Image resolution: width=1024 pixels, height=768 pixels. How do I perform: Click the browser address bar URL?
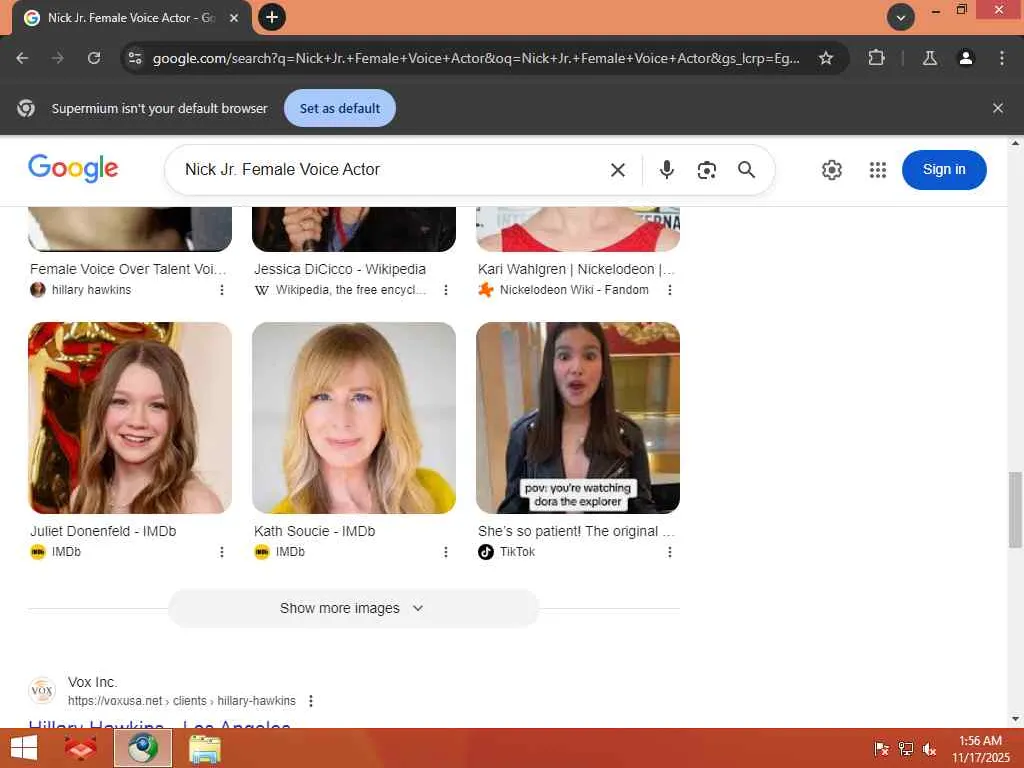click(x=475, y=58)
